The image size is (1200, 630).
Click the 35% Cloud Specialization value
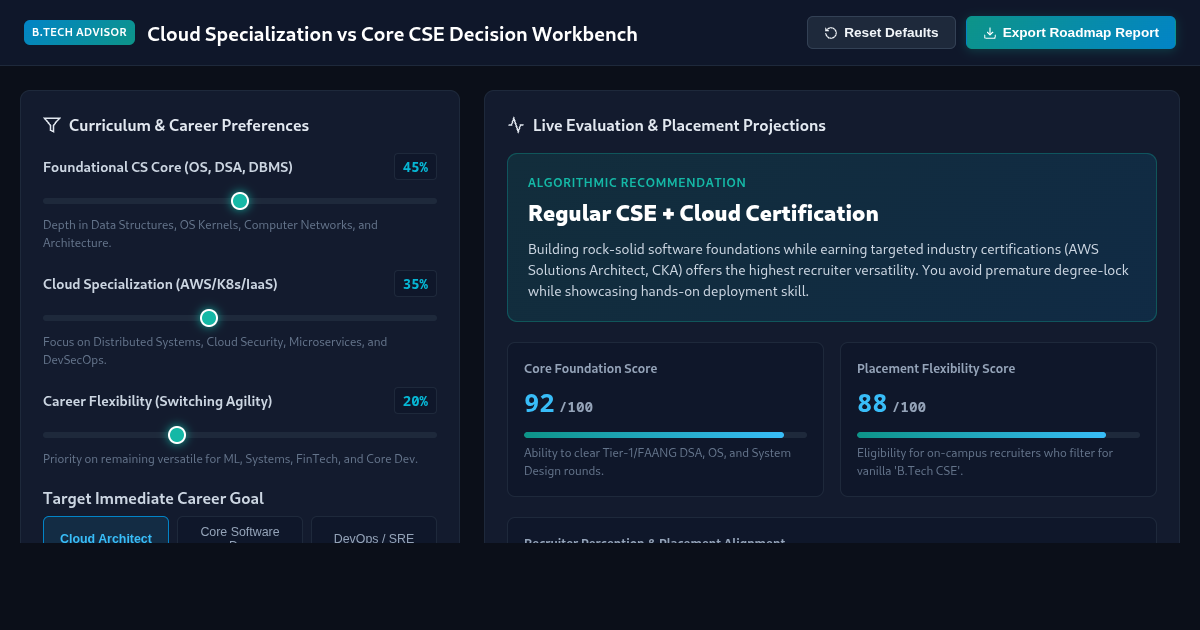[x=415, y=284]
